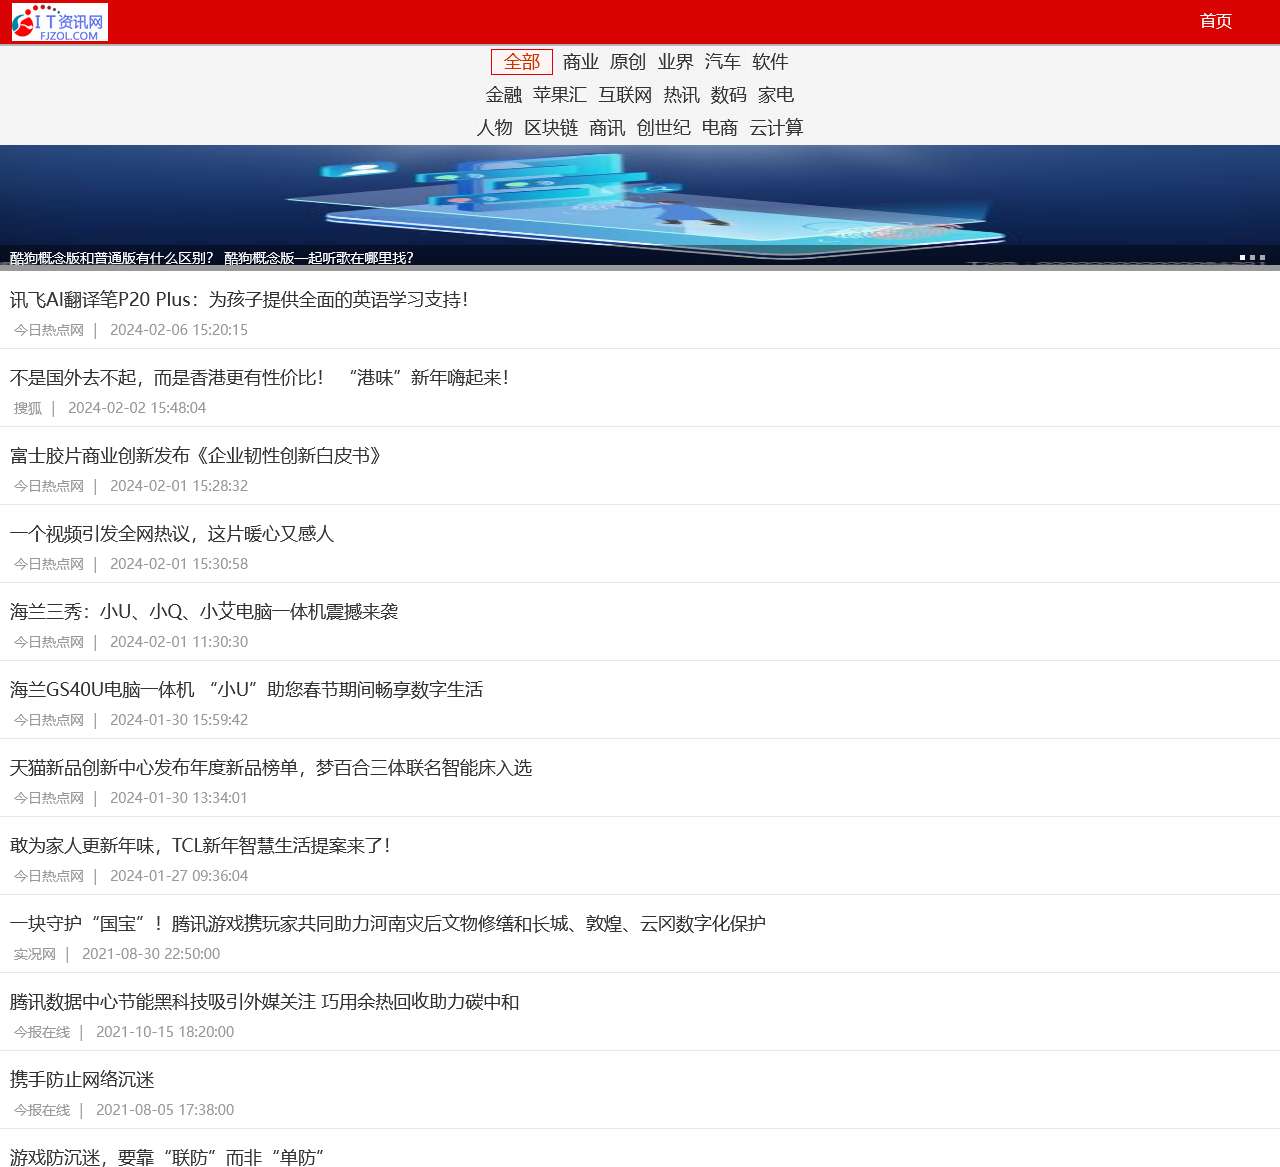Click 今日热点网 under the 讯飞AI翻译笔 article
Viewport: 1280px width, 1167px height.
pos(49,330)
